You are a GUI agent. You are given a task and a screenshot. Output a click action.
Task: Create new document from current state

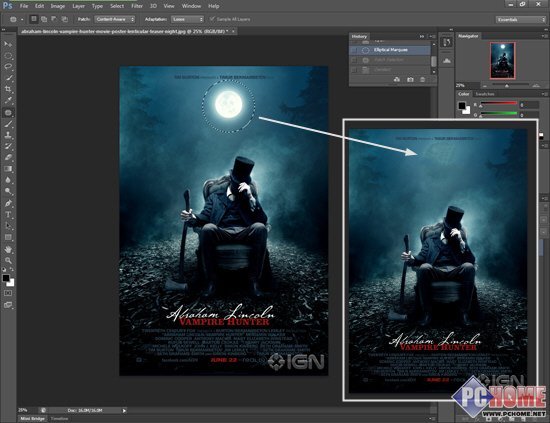(397, 80)
